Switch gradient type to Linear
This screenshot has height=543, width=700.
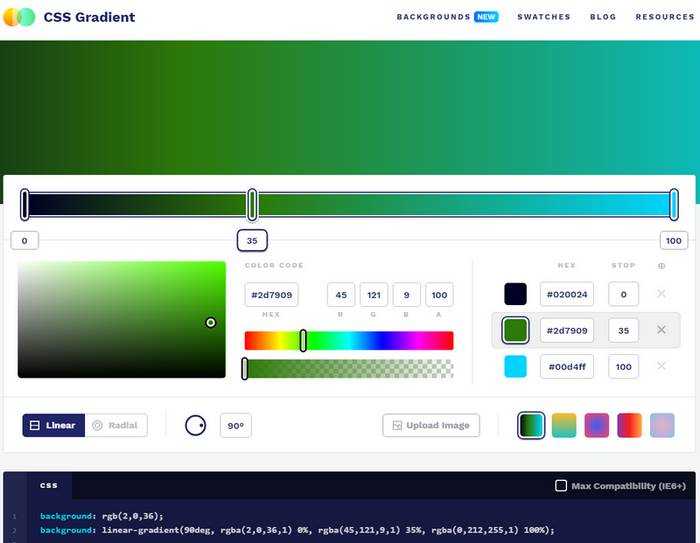[x=53, y=425]
